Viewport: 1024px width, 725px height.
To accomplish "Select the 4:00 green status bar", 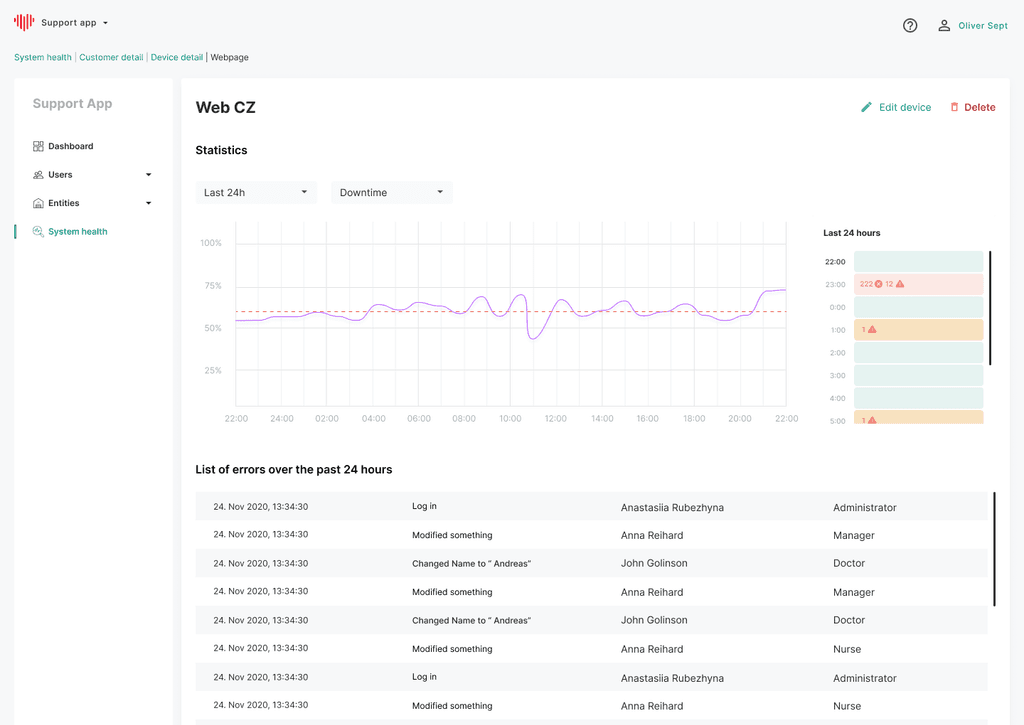I will click(918, 398).
